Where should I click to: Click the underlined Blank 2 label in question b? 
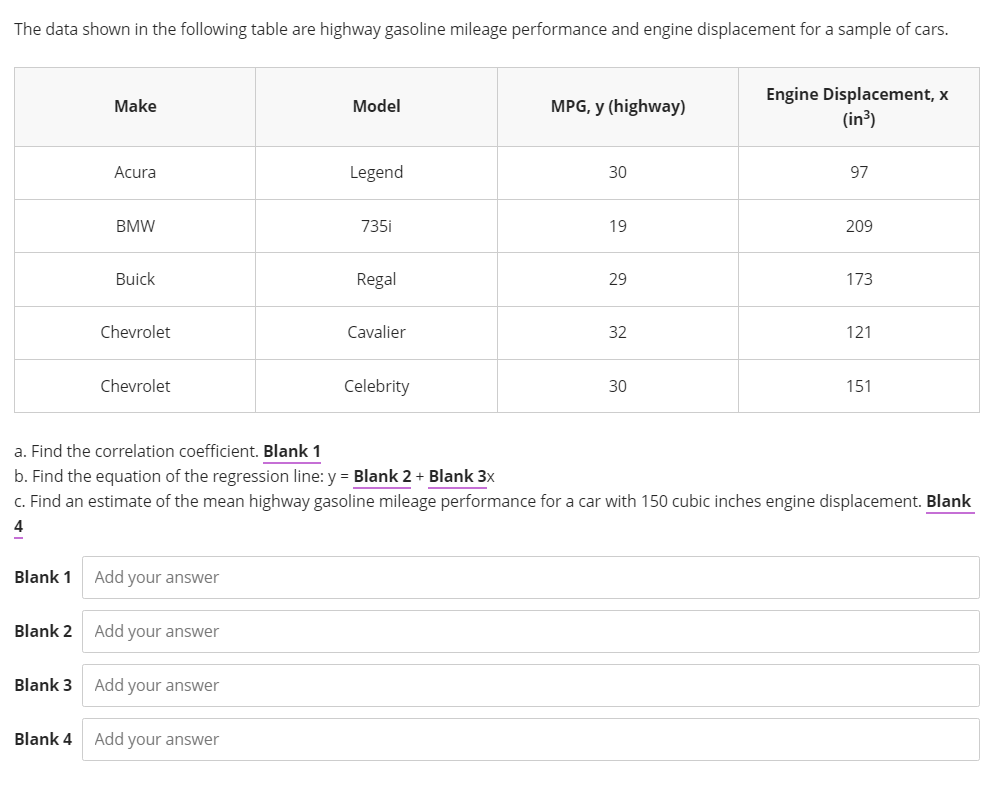[x=382, y=476]
